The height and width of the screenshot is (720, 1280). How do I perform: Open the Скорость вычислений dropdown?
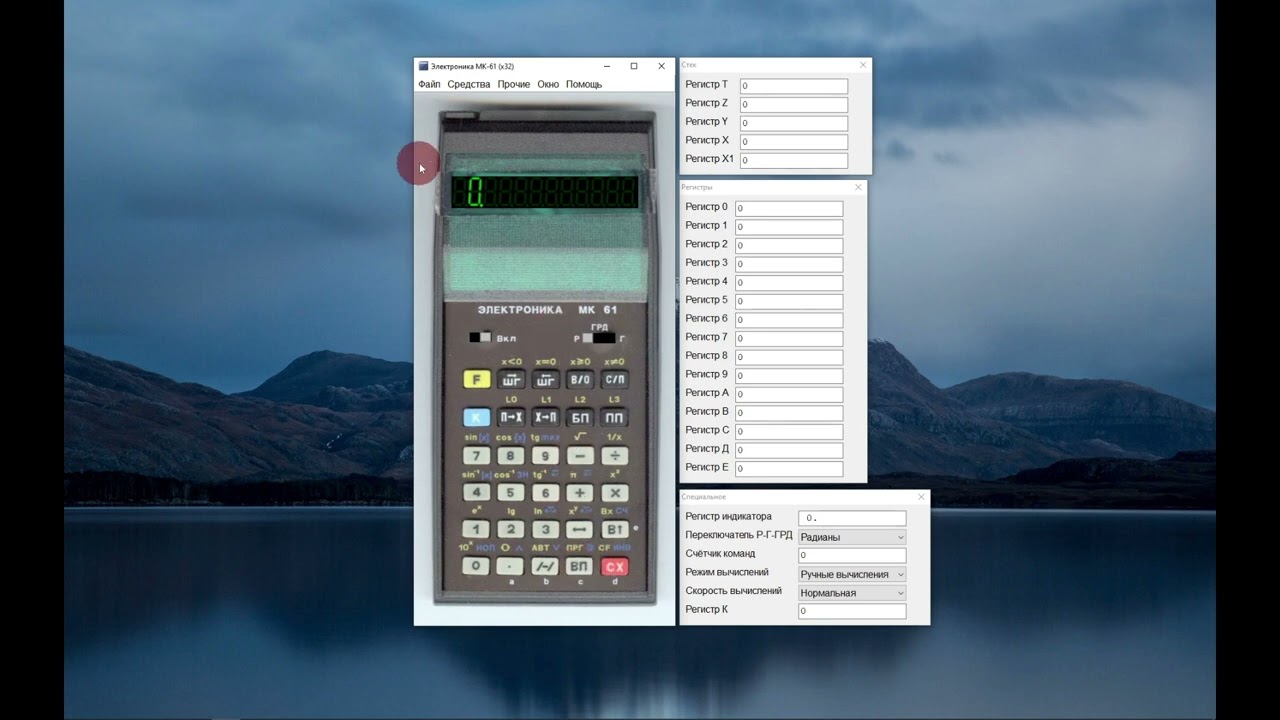tap(852, 593)
